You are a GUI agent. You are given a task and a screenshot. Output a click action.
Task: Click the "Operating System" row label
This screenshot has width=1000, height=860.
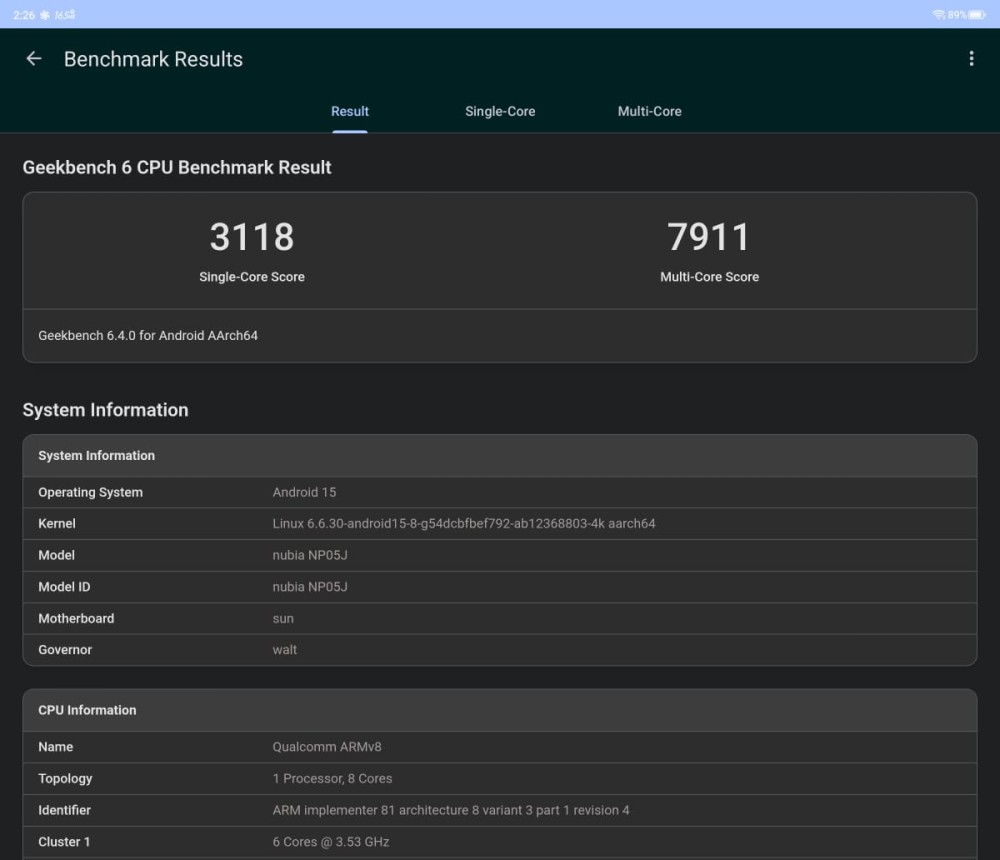pyautogui.click(x=91, y=493)
